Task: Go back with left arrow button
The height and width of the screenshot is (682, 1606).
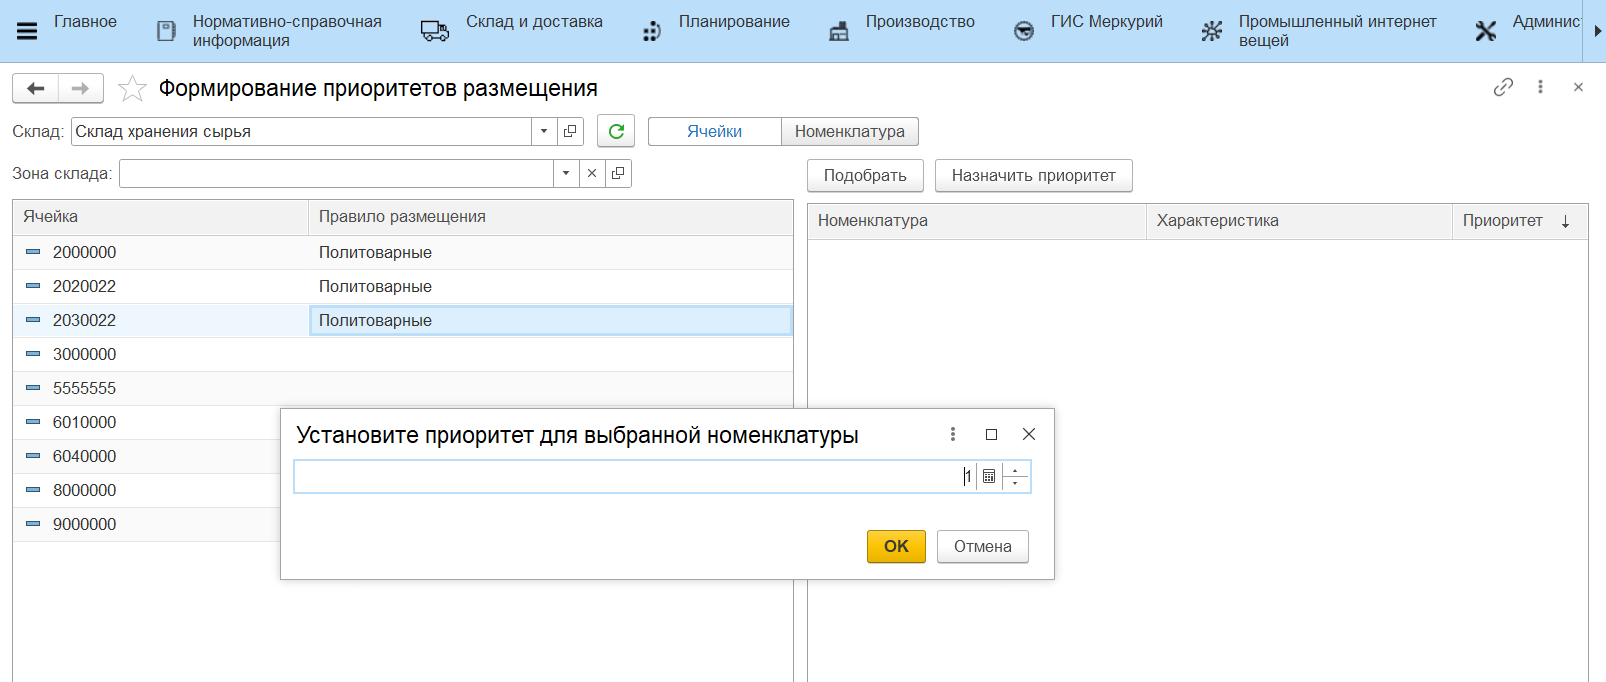Action: (x=36, y=89)
